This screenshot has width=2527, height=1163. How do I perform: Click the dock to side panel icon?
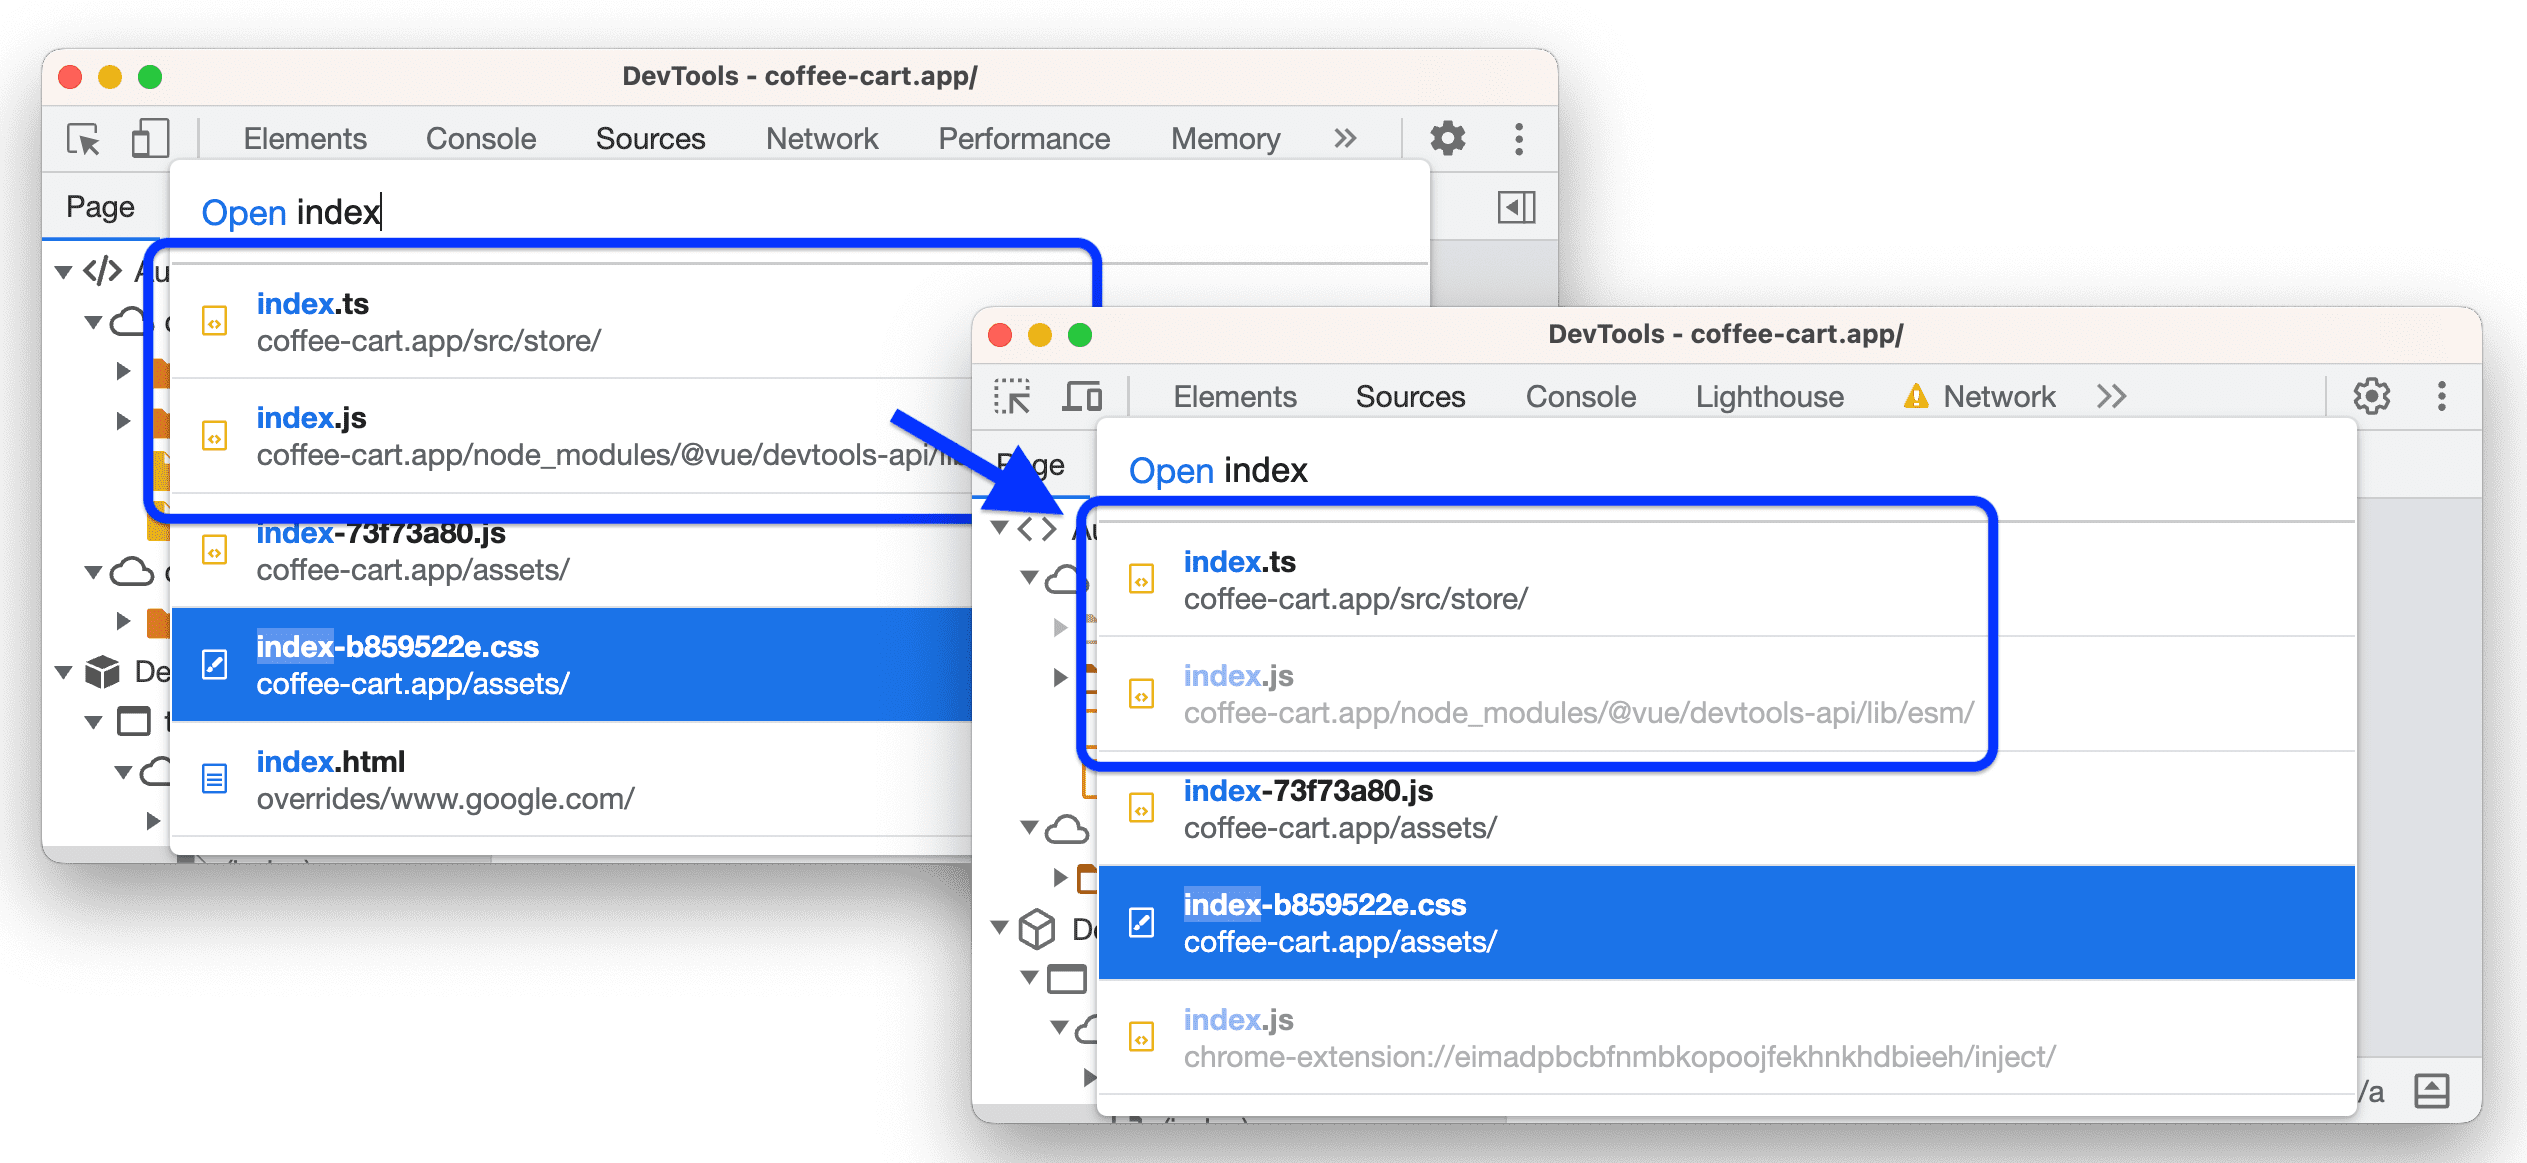[x=1515, y=208]
